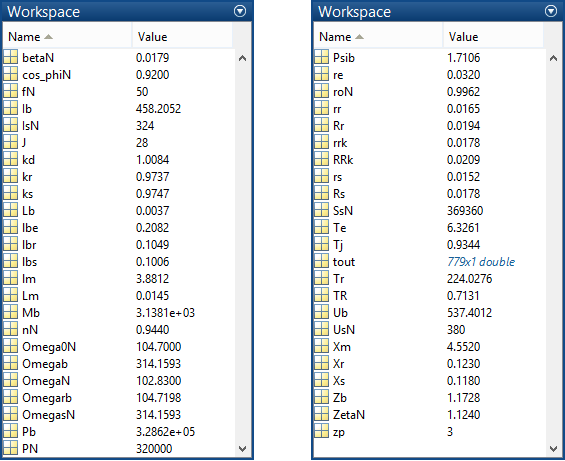Sort right workspace by Name column

point(378,36)
